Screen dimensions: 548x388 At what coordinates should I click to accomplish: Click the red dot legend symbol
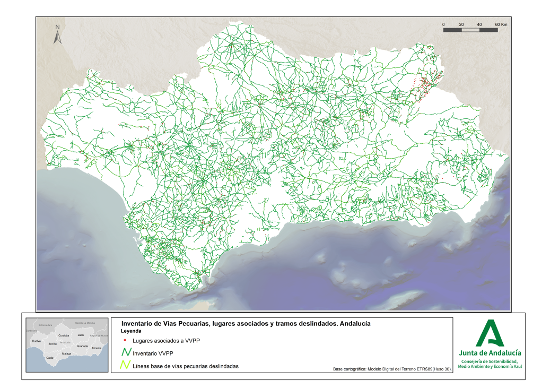click(125, 340)
